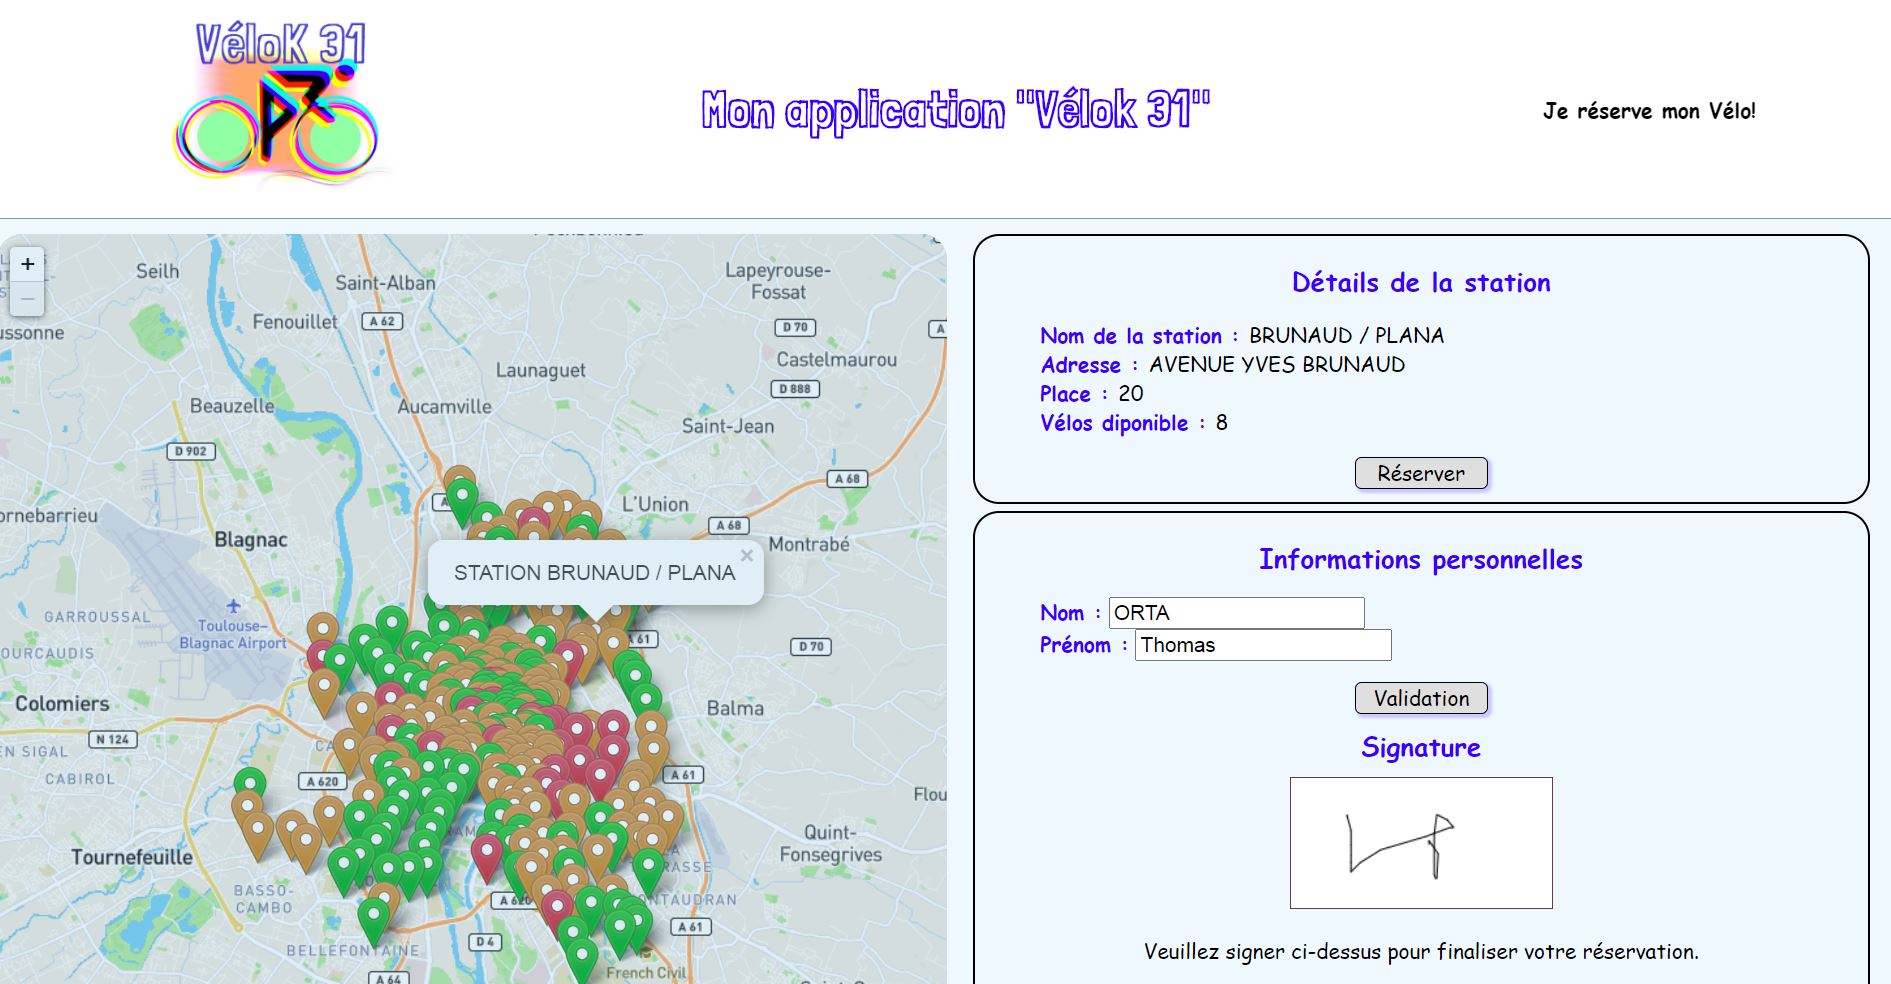This screenshot has height=984, width=1891.
Task: Focus the Prénom field containing Thomas
Action: click(x=1262, y=645)
